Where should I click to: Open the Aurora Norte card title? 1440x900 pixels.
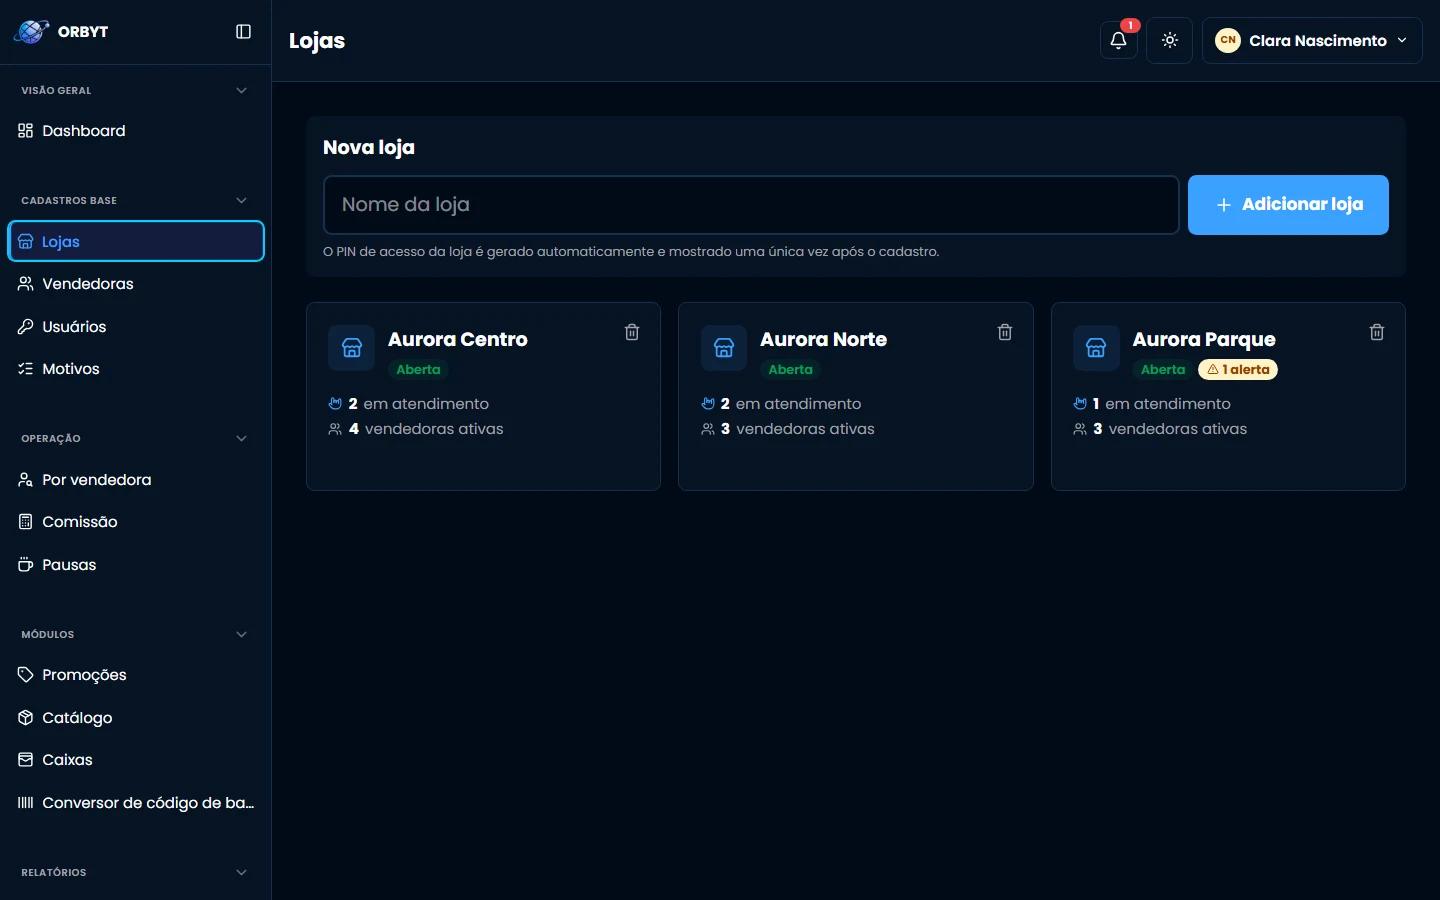824,340
